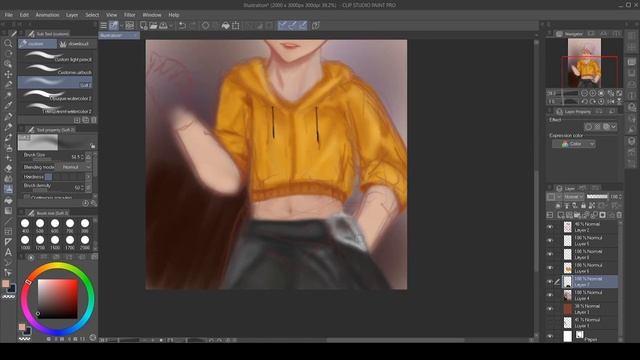Select the Decoration sparkle tool

pos(8,158)
